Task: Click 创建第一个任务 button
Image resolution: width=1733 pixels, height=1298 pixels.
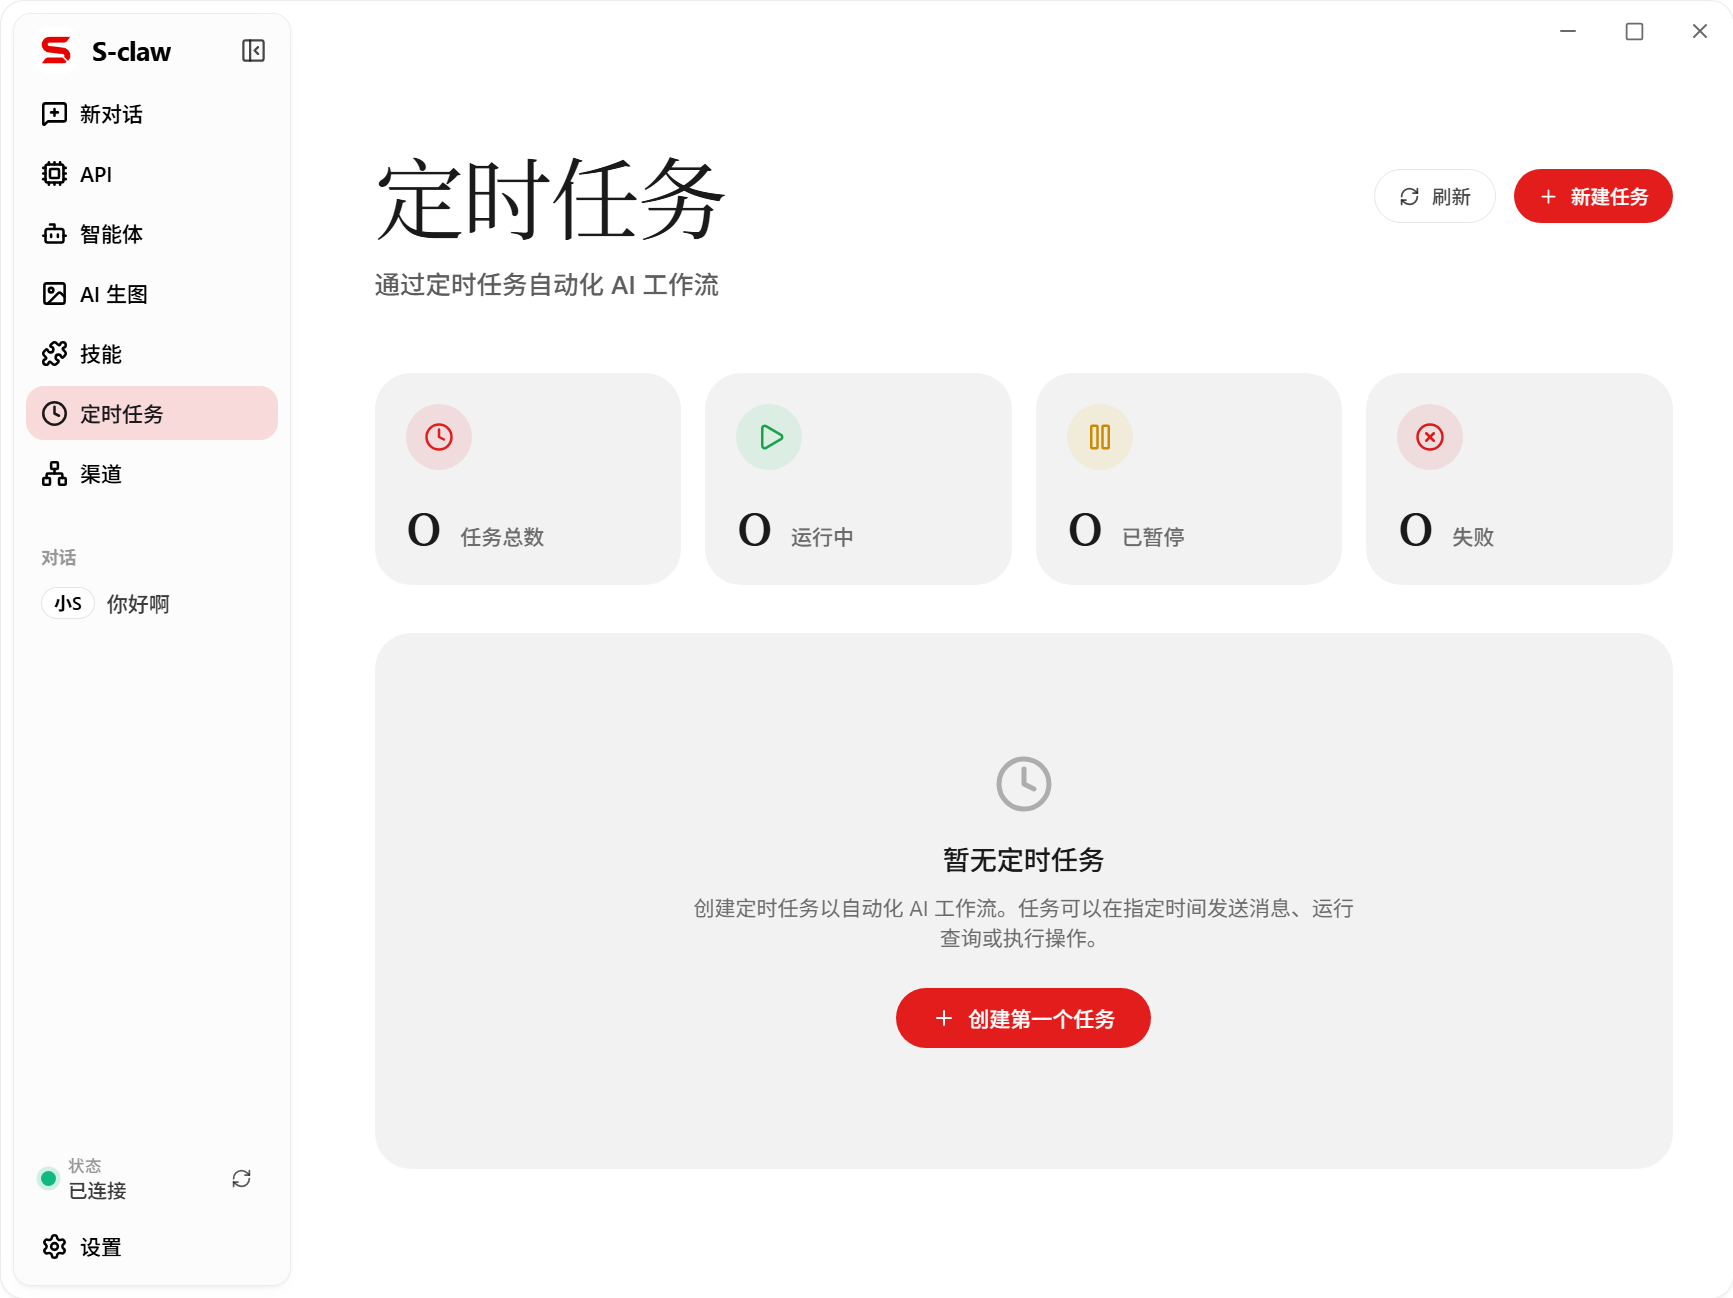Action: [1023, 1018]
